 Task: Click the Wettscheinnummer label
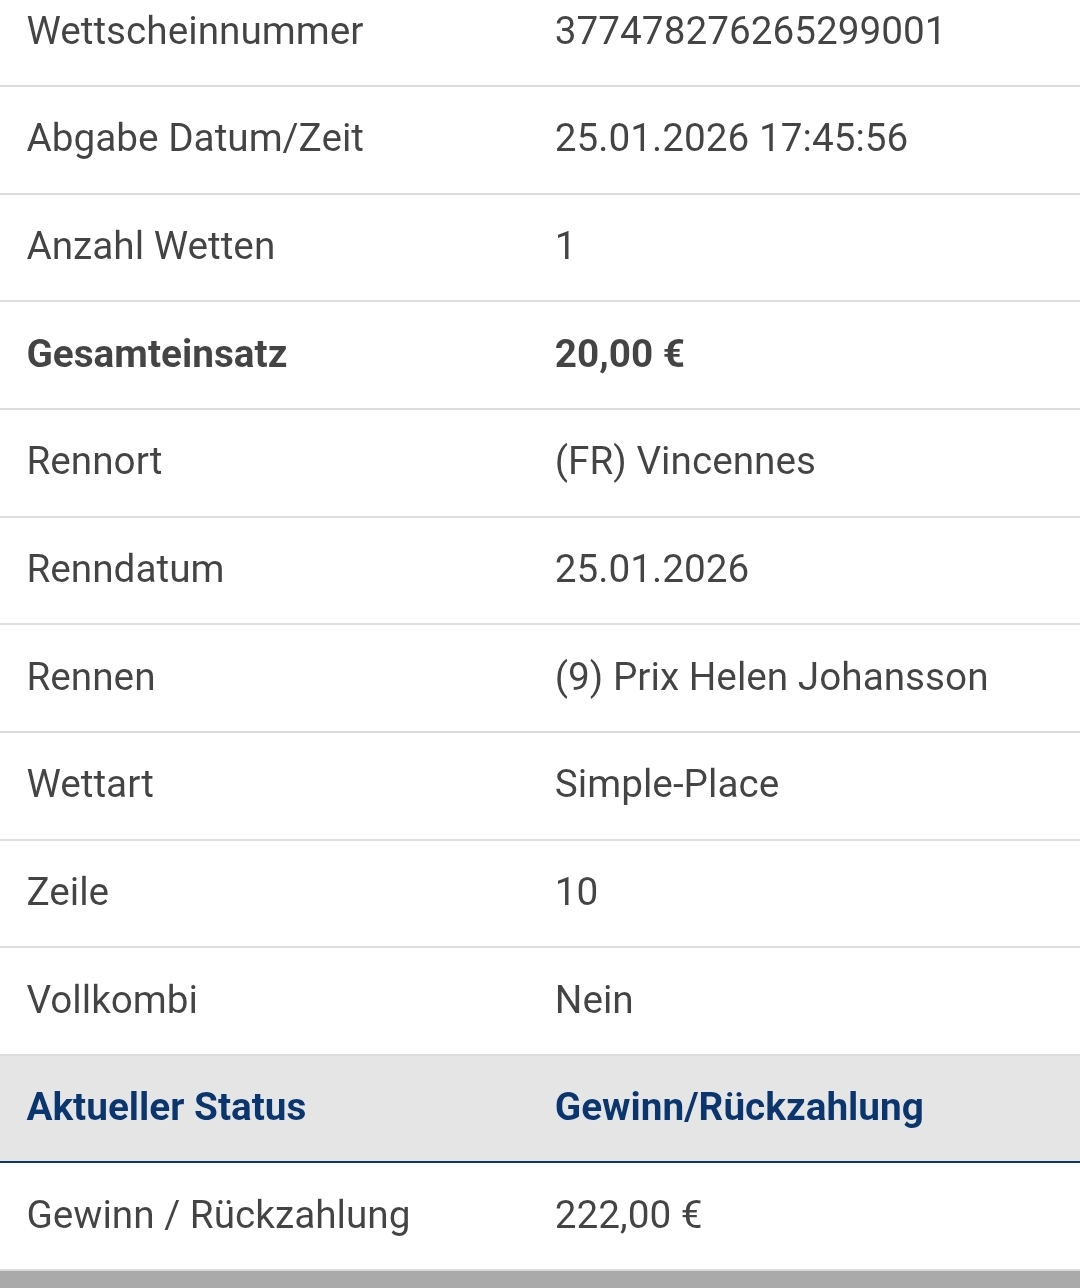[195, 31]
